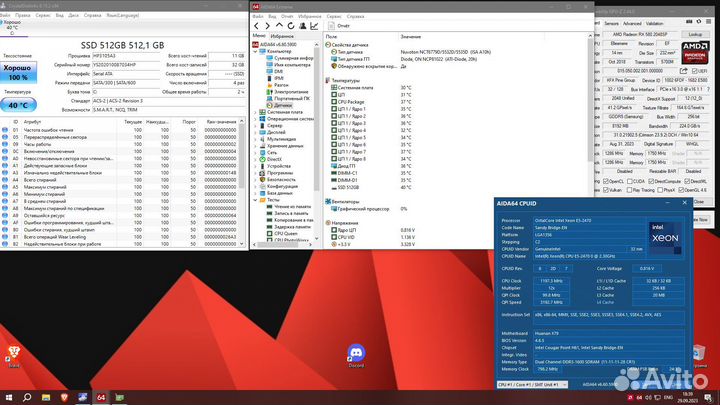Open CPU core selector dropdown in CPUID
This screenshot has width=720, height=405.
pos(532,384)
